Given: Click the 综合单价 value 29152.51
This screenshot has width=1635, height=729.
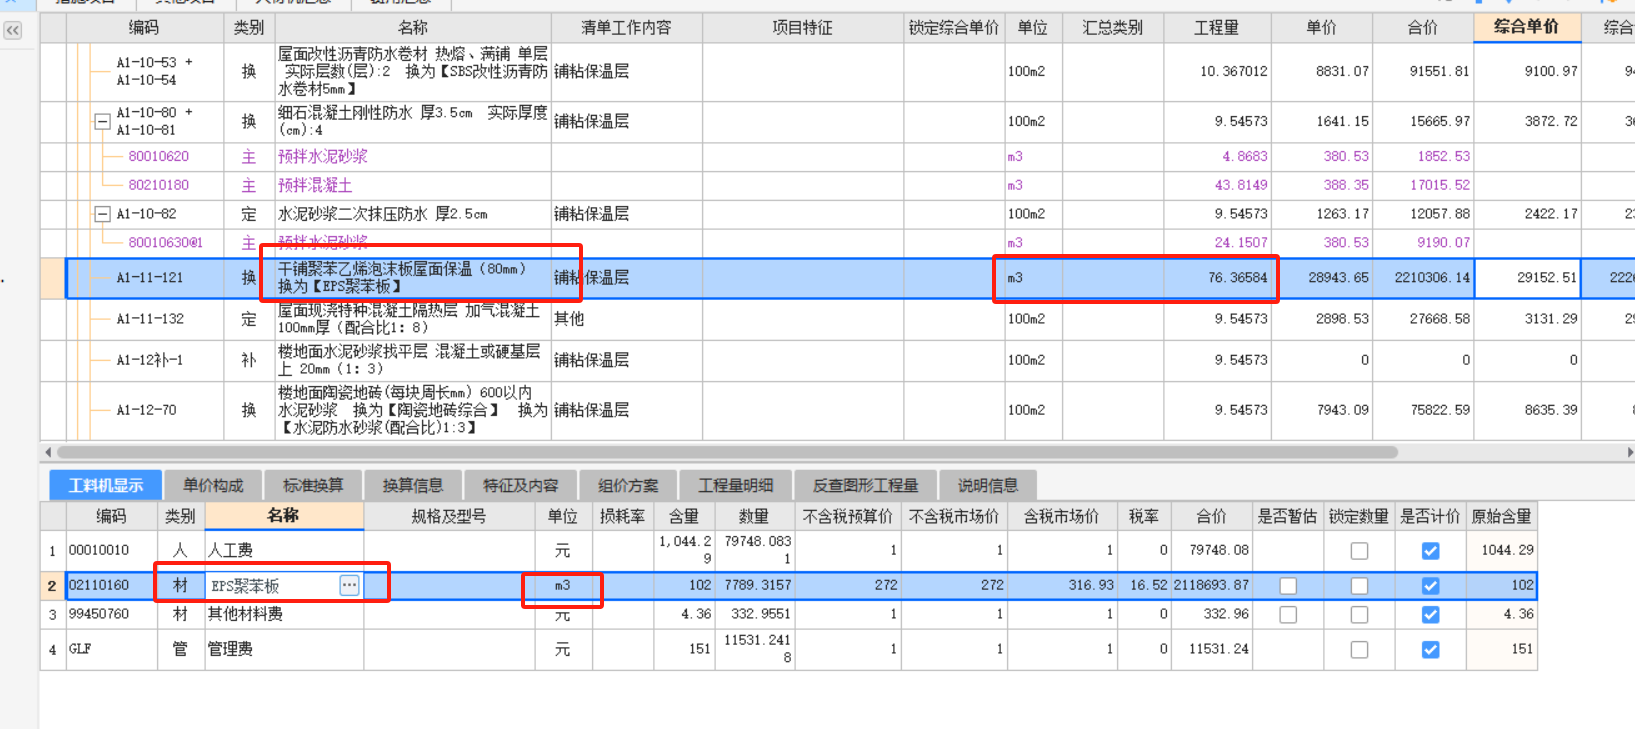Looking at the screenshot, I should coord(1546,278).
